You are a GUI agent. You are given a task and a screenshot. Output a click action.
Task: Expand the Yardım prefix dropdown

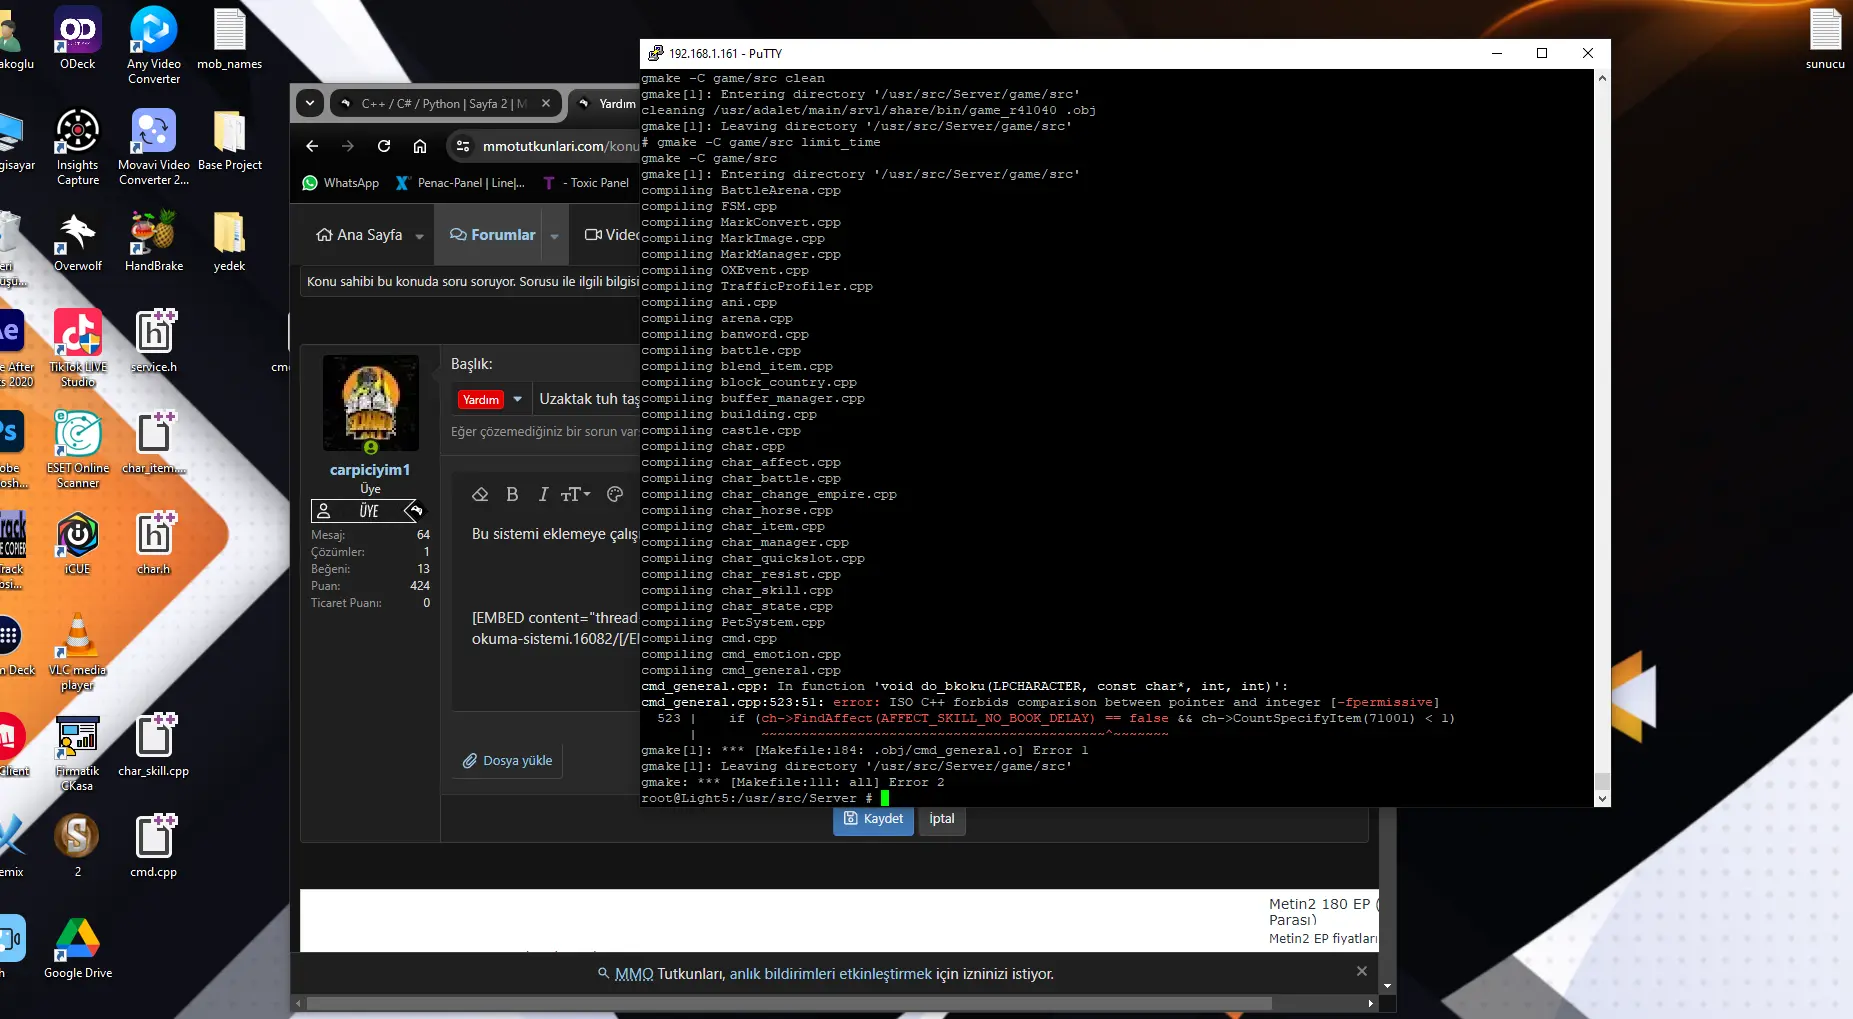[x=517, y=399]
